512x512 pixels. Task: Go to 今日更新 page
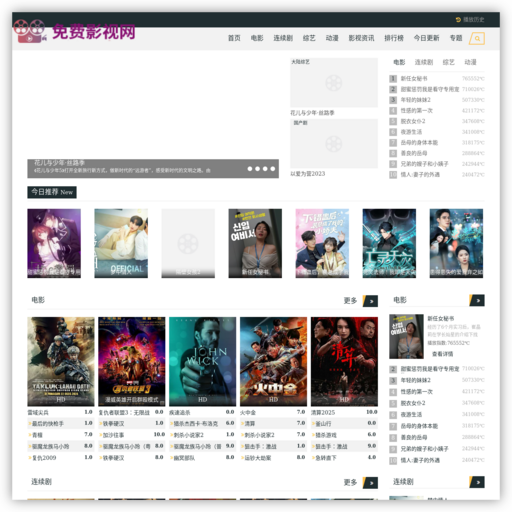[426, 38]
